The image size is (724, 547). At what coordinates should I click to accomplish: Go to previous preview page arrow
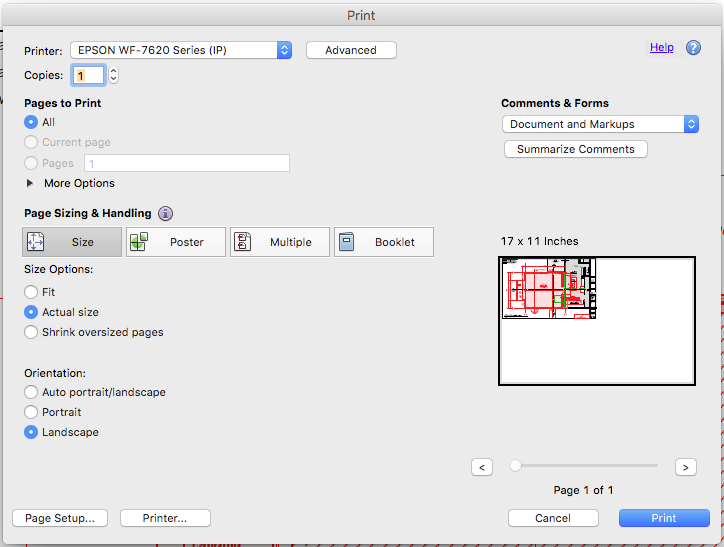click(x=482, y=467)
